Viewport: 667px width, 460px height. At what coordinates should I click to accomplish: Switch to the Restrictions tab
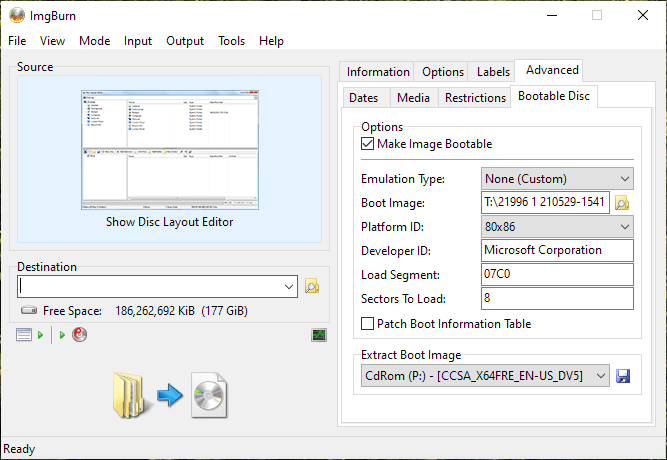pyautogui.click(x=475, y=98)
